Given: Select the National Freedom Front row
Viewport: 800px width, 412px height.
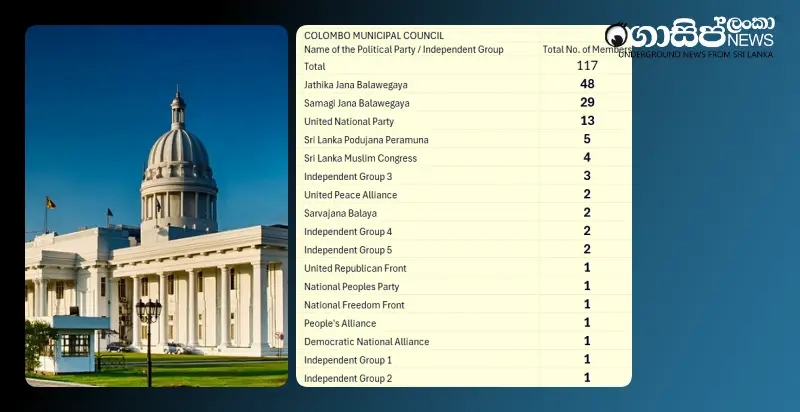Looking at the screenshot, I should point(353,305).
